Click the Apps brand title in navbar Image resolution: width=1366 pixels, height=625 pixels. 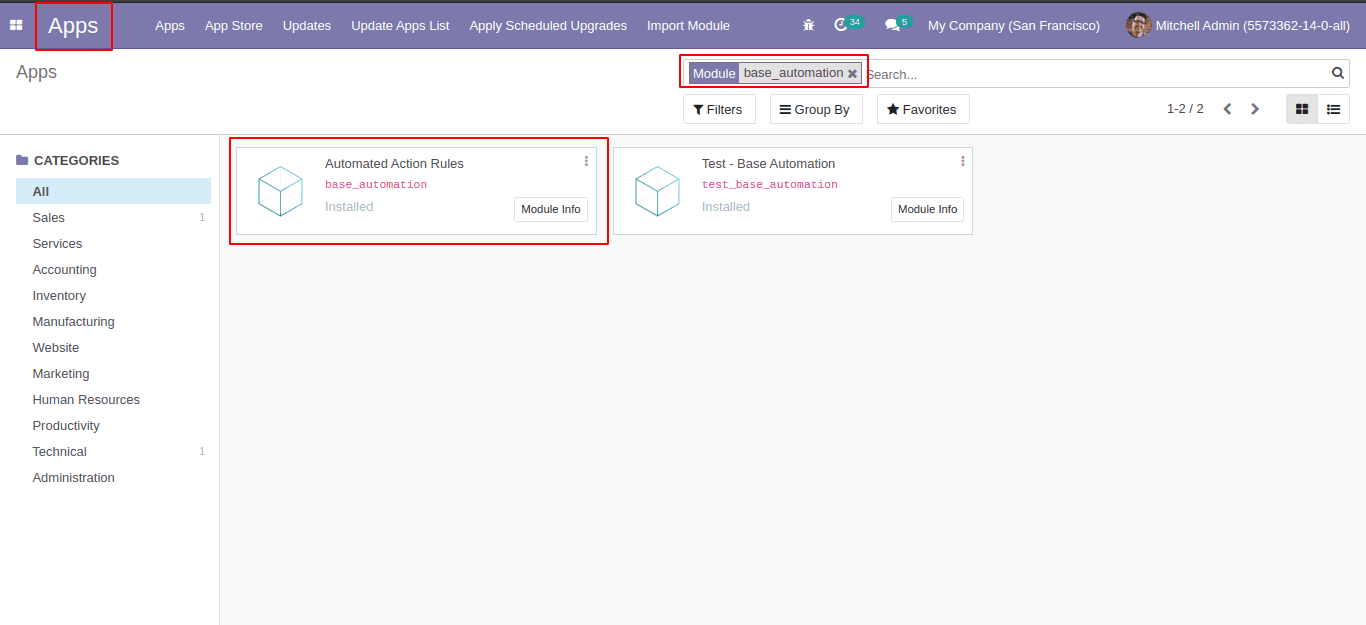tap(73, 26)
